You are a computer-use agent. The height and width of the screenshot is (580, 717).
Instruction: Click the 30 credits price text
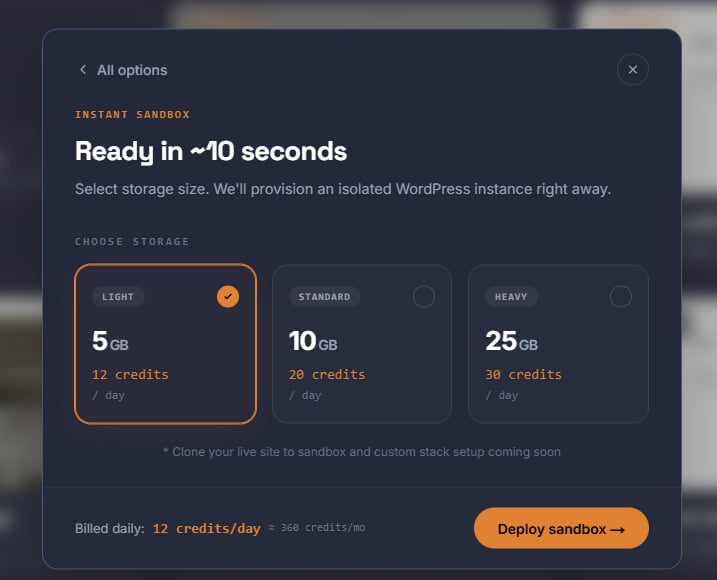click(x=524, y=375)
